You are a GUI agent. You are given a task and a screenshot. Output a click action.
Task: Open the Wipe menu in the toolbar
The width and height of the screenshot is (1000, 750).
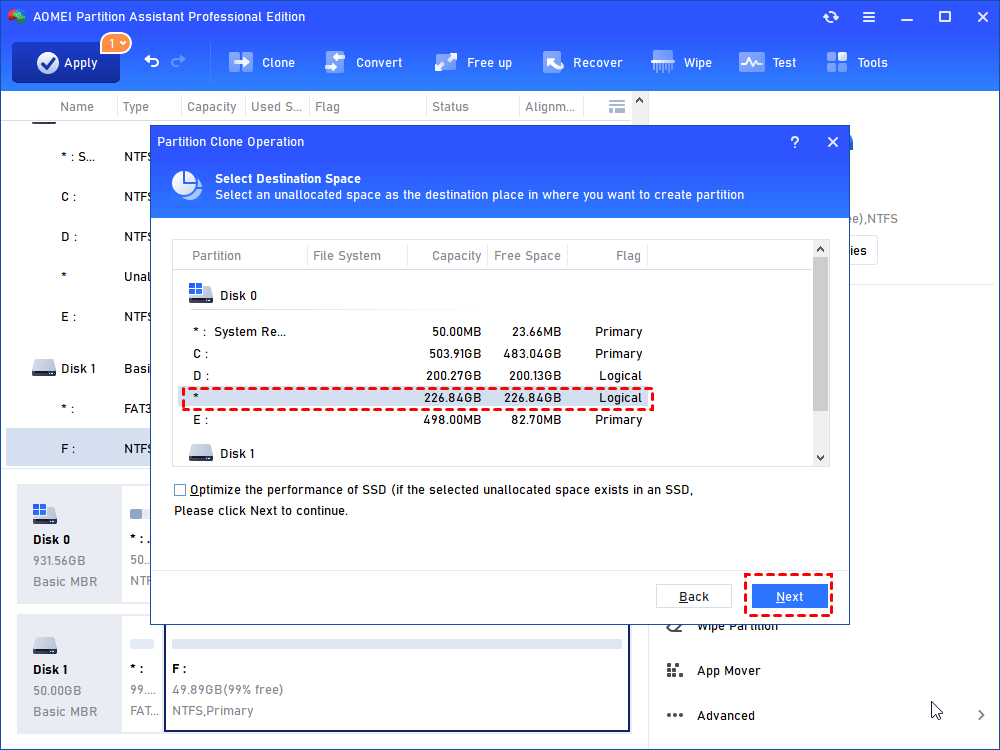click(x=681, y=62)
